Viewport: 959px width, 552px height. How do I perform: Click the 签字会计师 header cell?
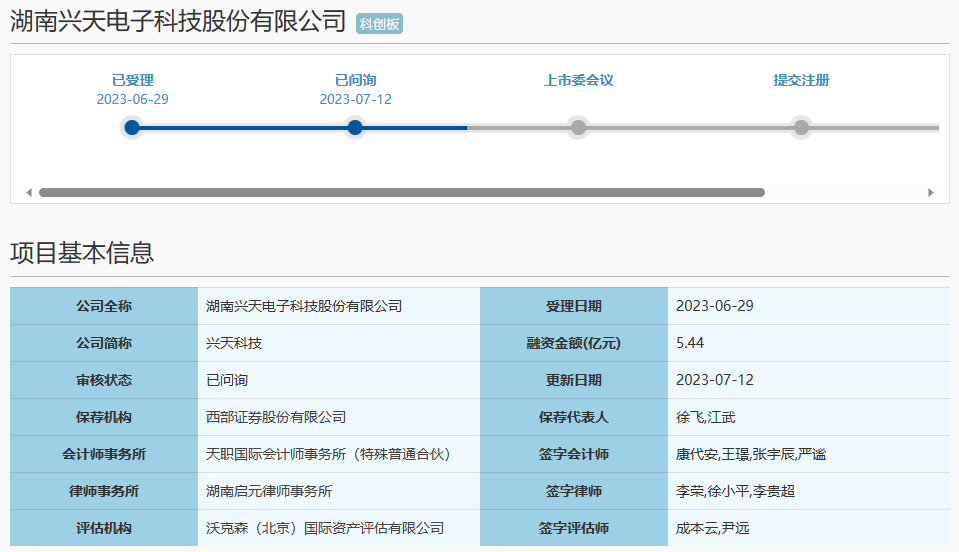pos(574,454)
